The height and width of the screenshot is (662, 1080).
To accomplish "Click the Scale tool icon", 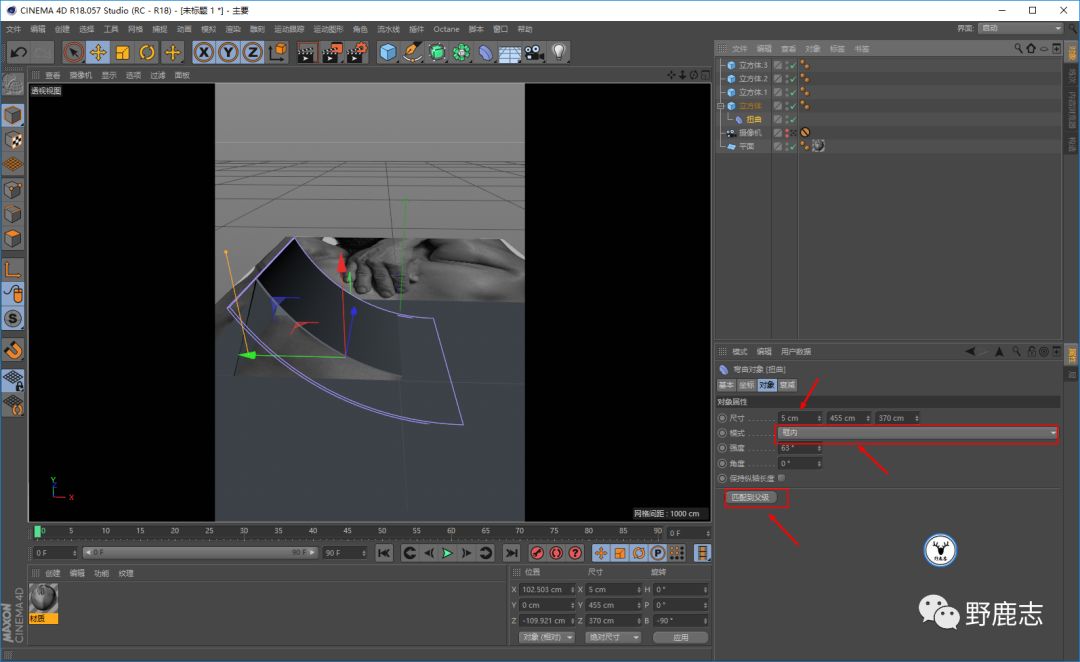I will [x=123, y=52].
